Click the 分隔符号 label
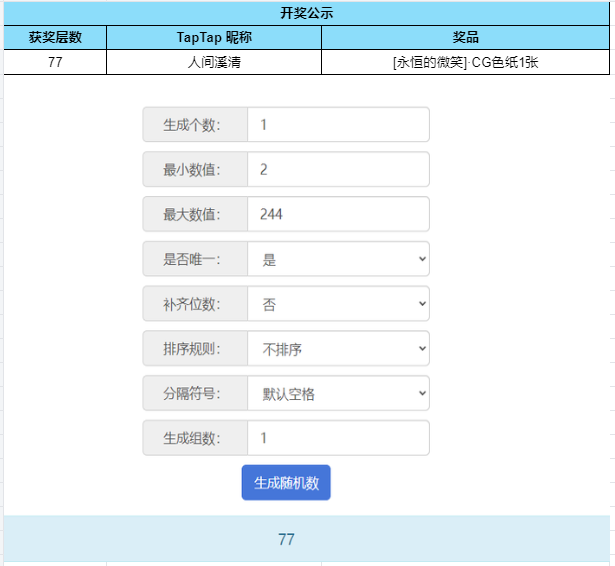 pyautogui.click(x=195, y=394)
